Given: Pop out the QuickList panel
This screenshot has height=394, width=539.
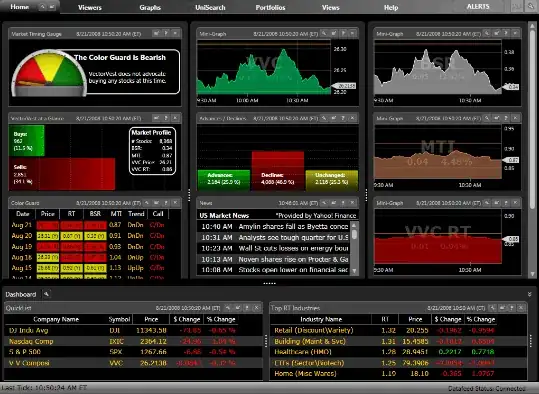Looking at the screenshot, I should pyautogui.click(x=238, y=308).
